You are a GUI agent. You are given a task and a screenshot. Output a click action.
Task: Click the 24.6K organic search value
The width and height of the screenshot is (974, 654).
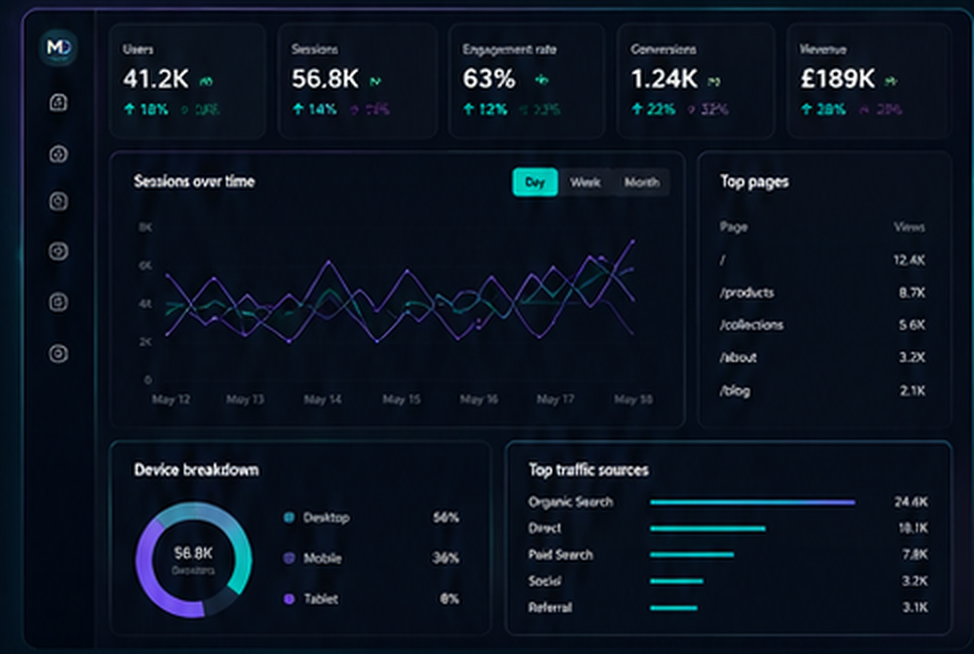[x=911, y=501]
